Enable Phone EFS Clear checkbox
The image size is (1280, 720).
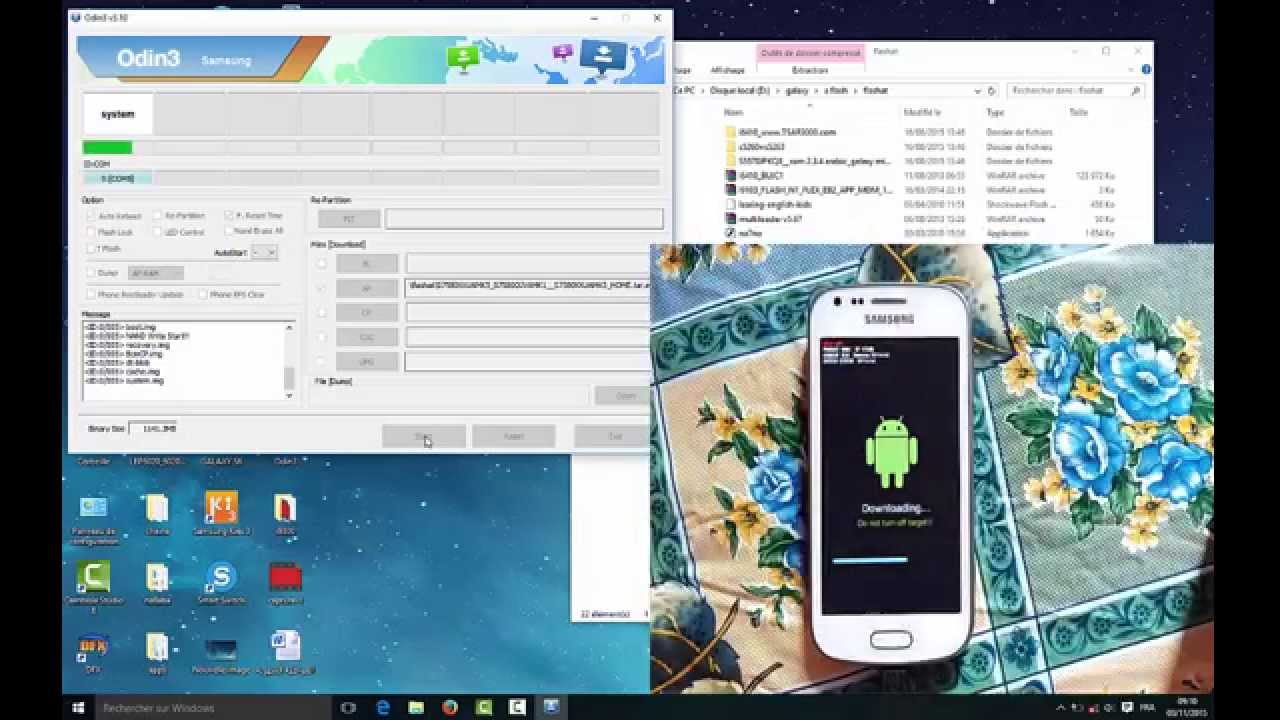(202, 295)
